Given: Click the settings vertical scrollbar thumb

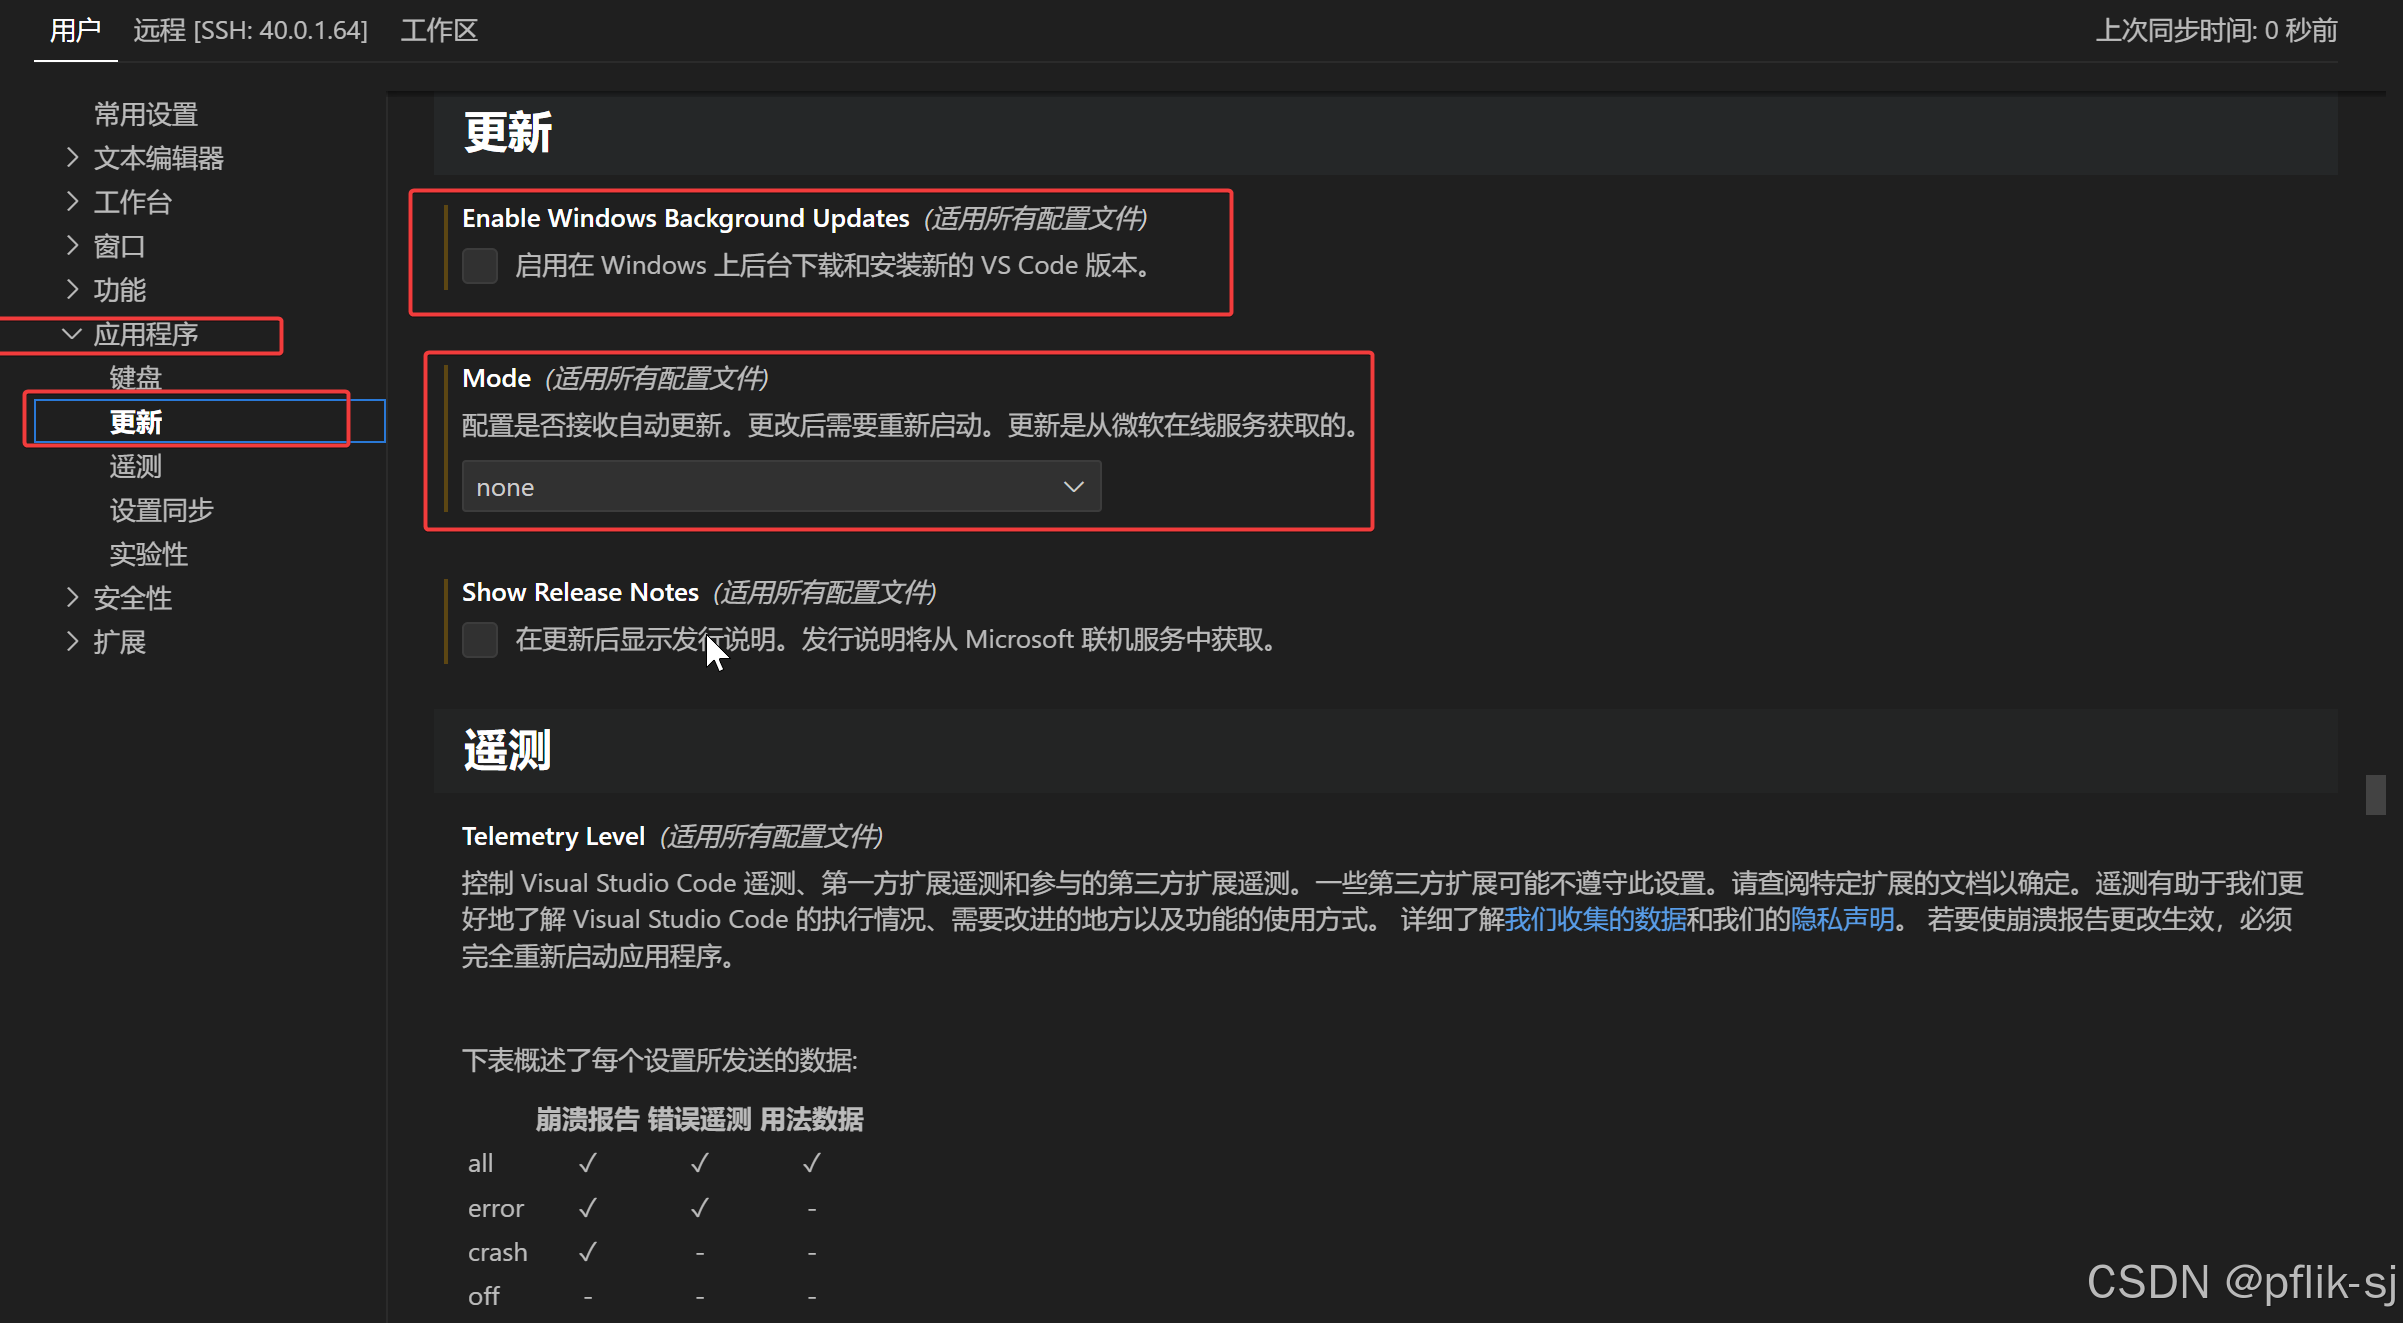Looking at the screenshot, I should [x=2376, y=795].
